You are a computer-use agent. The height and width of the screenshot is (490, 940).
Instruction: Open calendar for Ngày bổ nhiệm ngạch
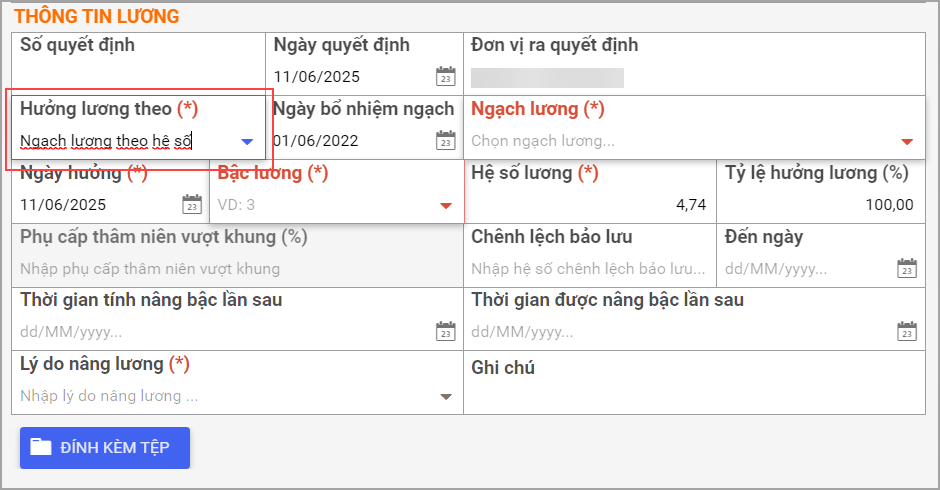[445, 140]
